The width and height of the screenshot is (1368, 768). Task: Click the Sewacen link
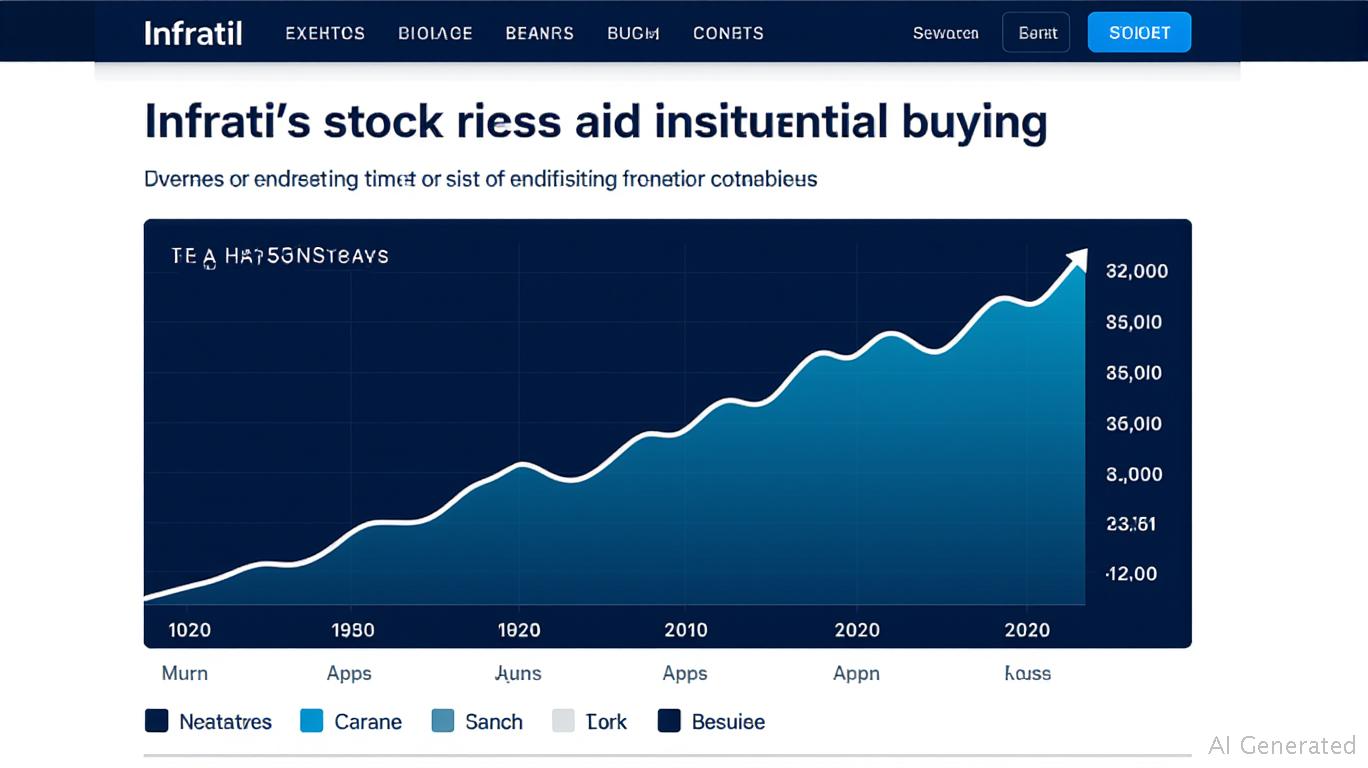(x=945, y=33)
